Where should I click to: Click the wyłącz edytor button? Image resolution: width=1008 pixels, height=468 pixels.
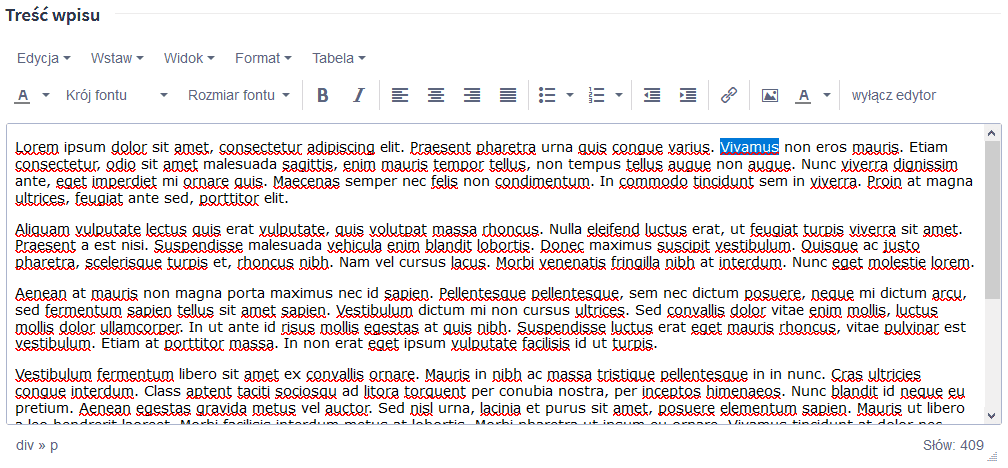(893, 96)
